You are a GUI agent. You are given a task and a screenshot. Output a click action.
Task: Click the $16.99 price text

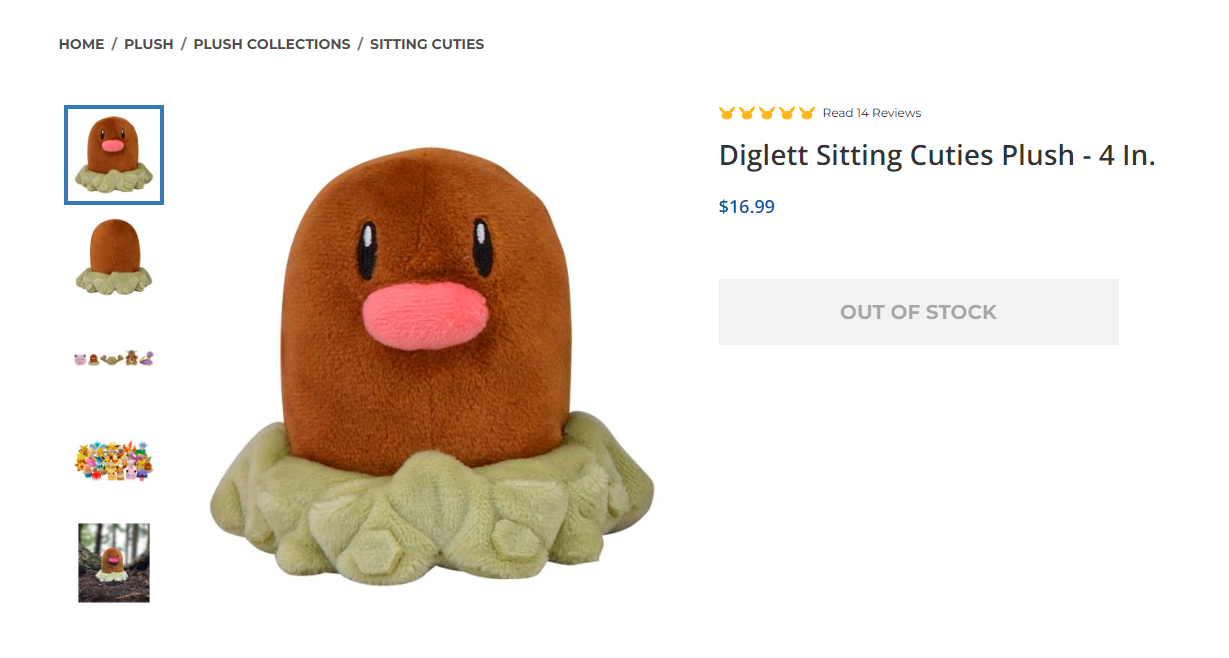[747, 207]
